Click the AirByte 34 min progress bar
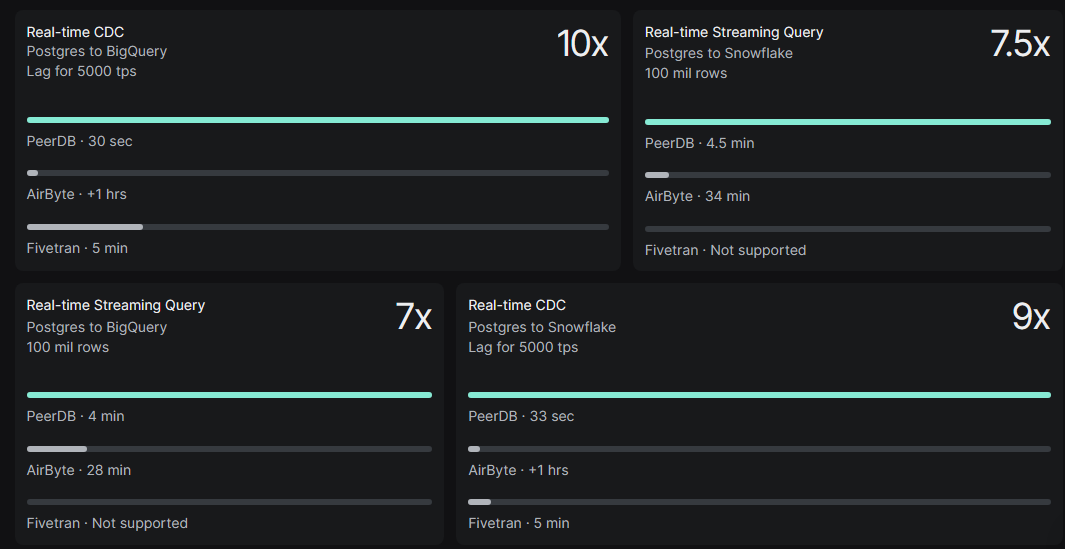The width and height of the screenshot is (1065, 549). [848, 175]
